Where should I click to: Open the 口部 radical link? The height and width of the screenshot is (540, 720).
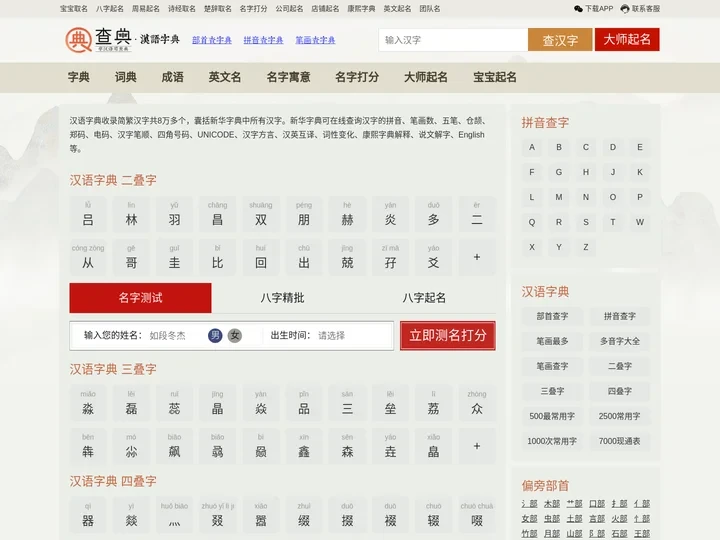pyautogui.click(x=597, y=504)
